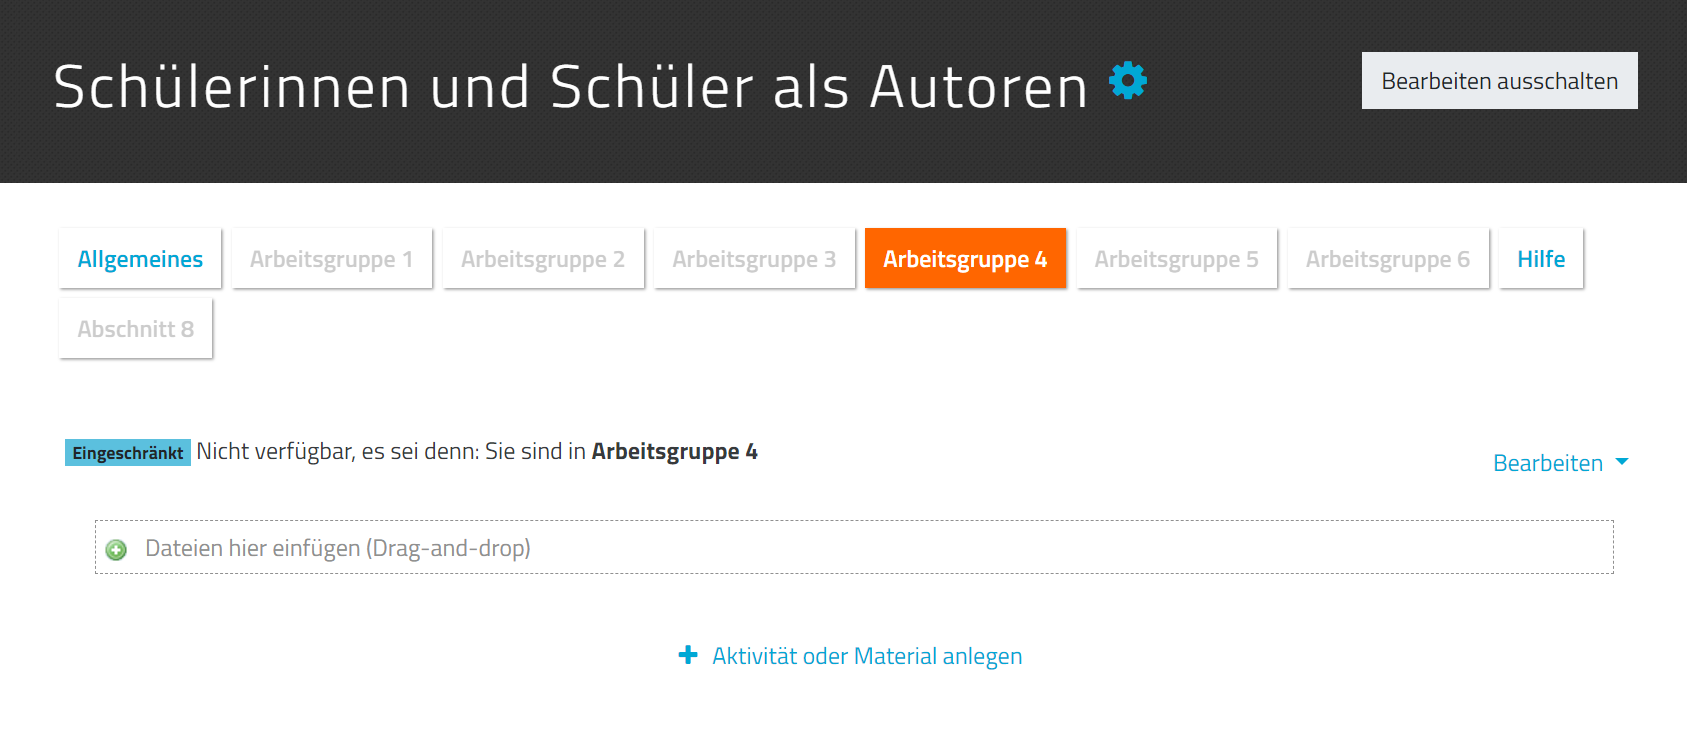The width and height of the screenshot is (1687, 733).
Task: Click the Eingeschränkt restriction badge
Action: coord(128,453)
